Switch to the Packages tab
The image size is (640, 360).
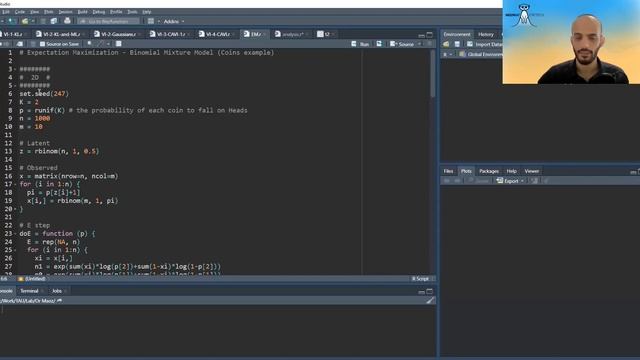489,171
